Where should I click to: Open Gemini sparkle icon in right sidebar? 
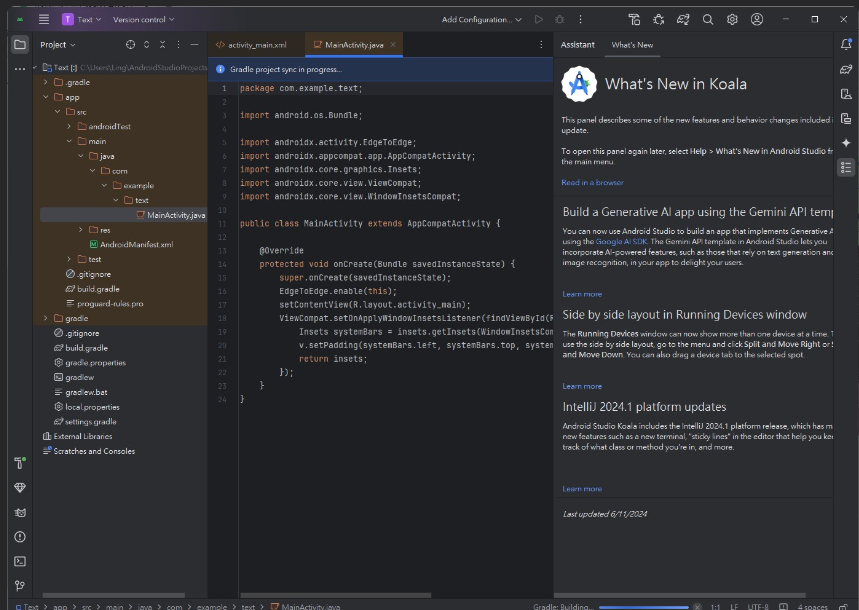click(846, 142)
